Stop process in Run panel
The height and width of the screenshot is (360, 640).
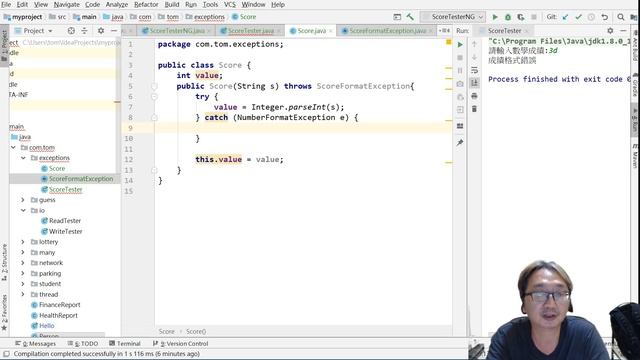pos(460,58)
